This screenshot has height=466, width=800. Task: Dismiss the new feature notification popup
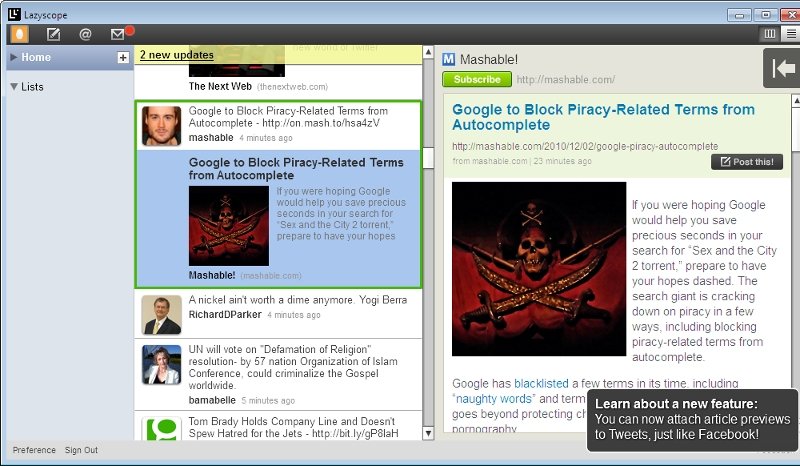[x=692, y=420]
